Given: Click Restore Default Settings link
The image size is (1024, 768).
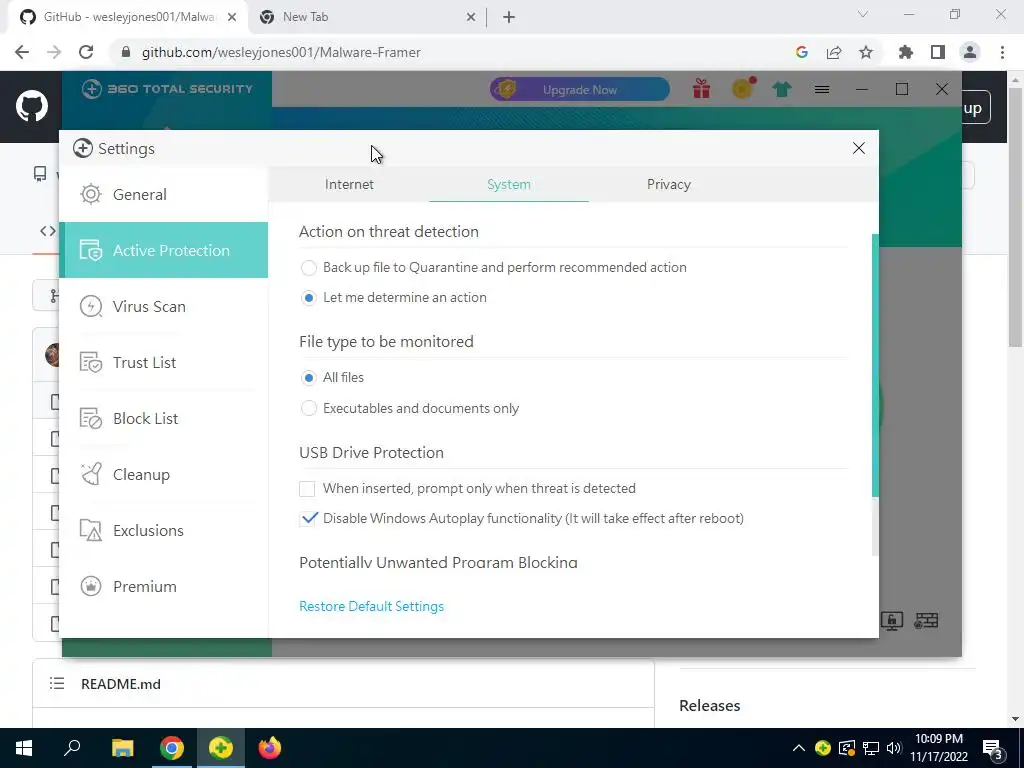Looking at the screenshot, I should (x=372, y=606).
